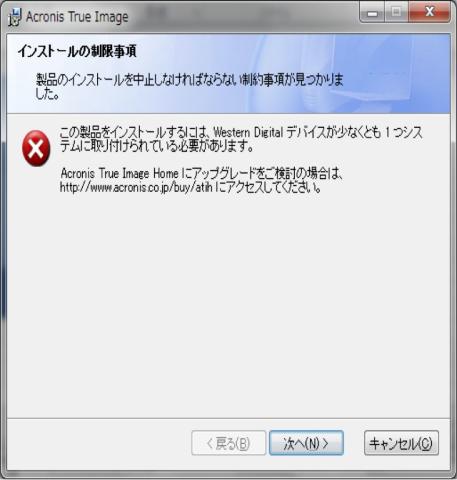Close the installer with the red X
Viewport: 457px width, 480px height.
click(x=429, y=13)
